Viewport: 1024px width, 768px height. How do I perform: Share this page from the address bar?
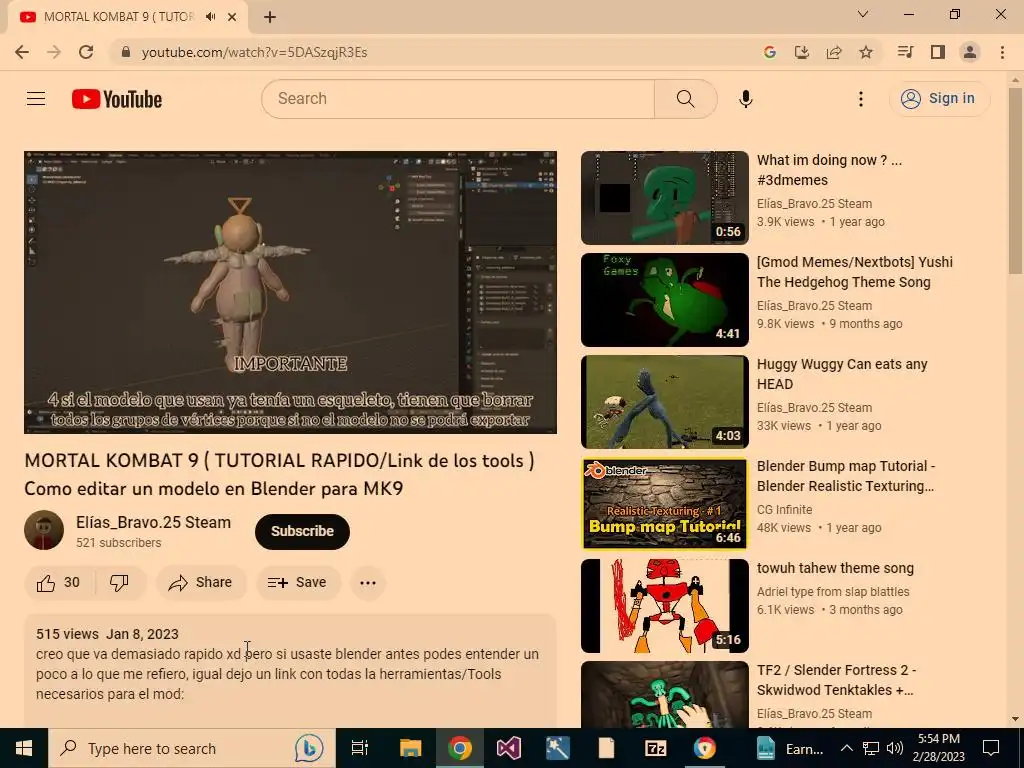[x=834, y=52]
